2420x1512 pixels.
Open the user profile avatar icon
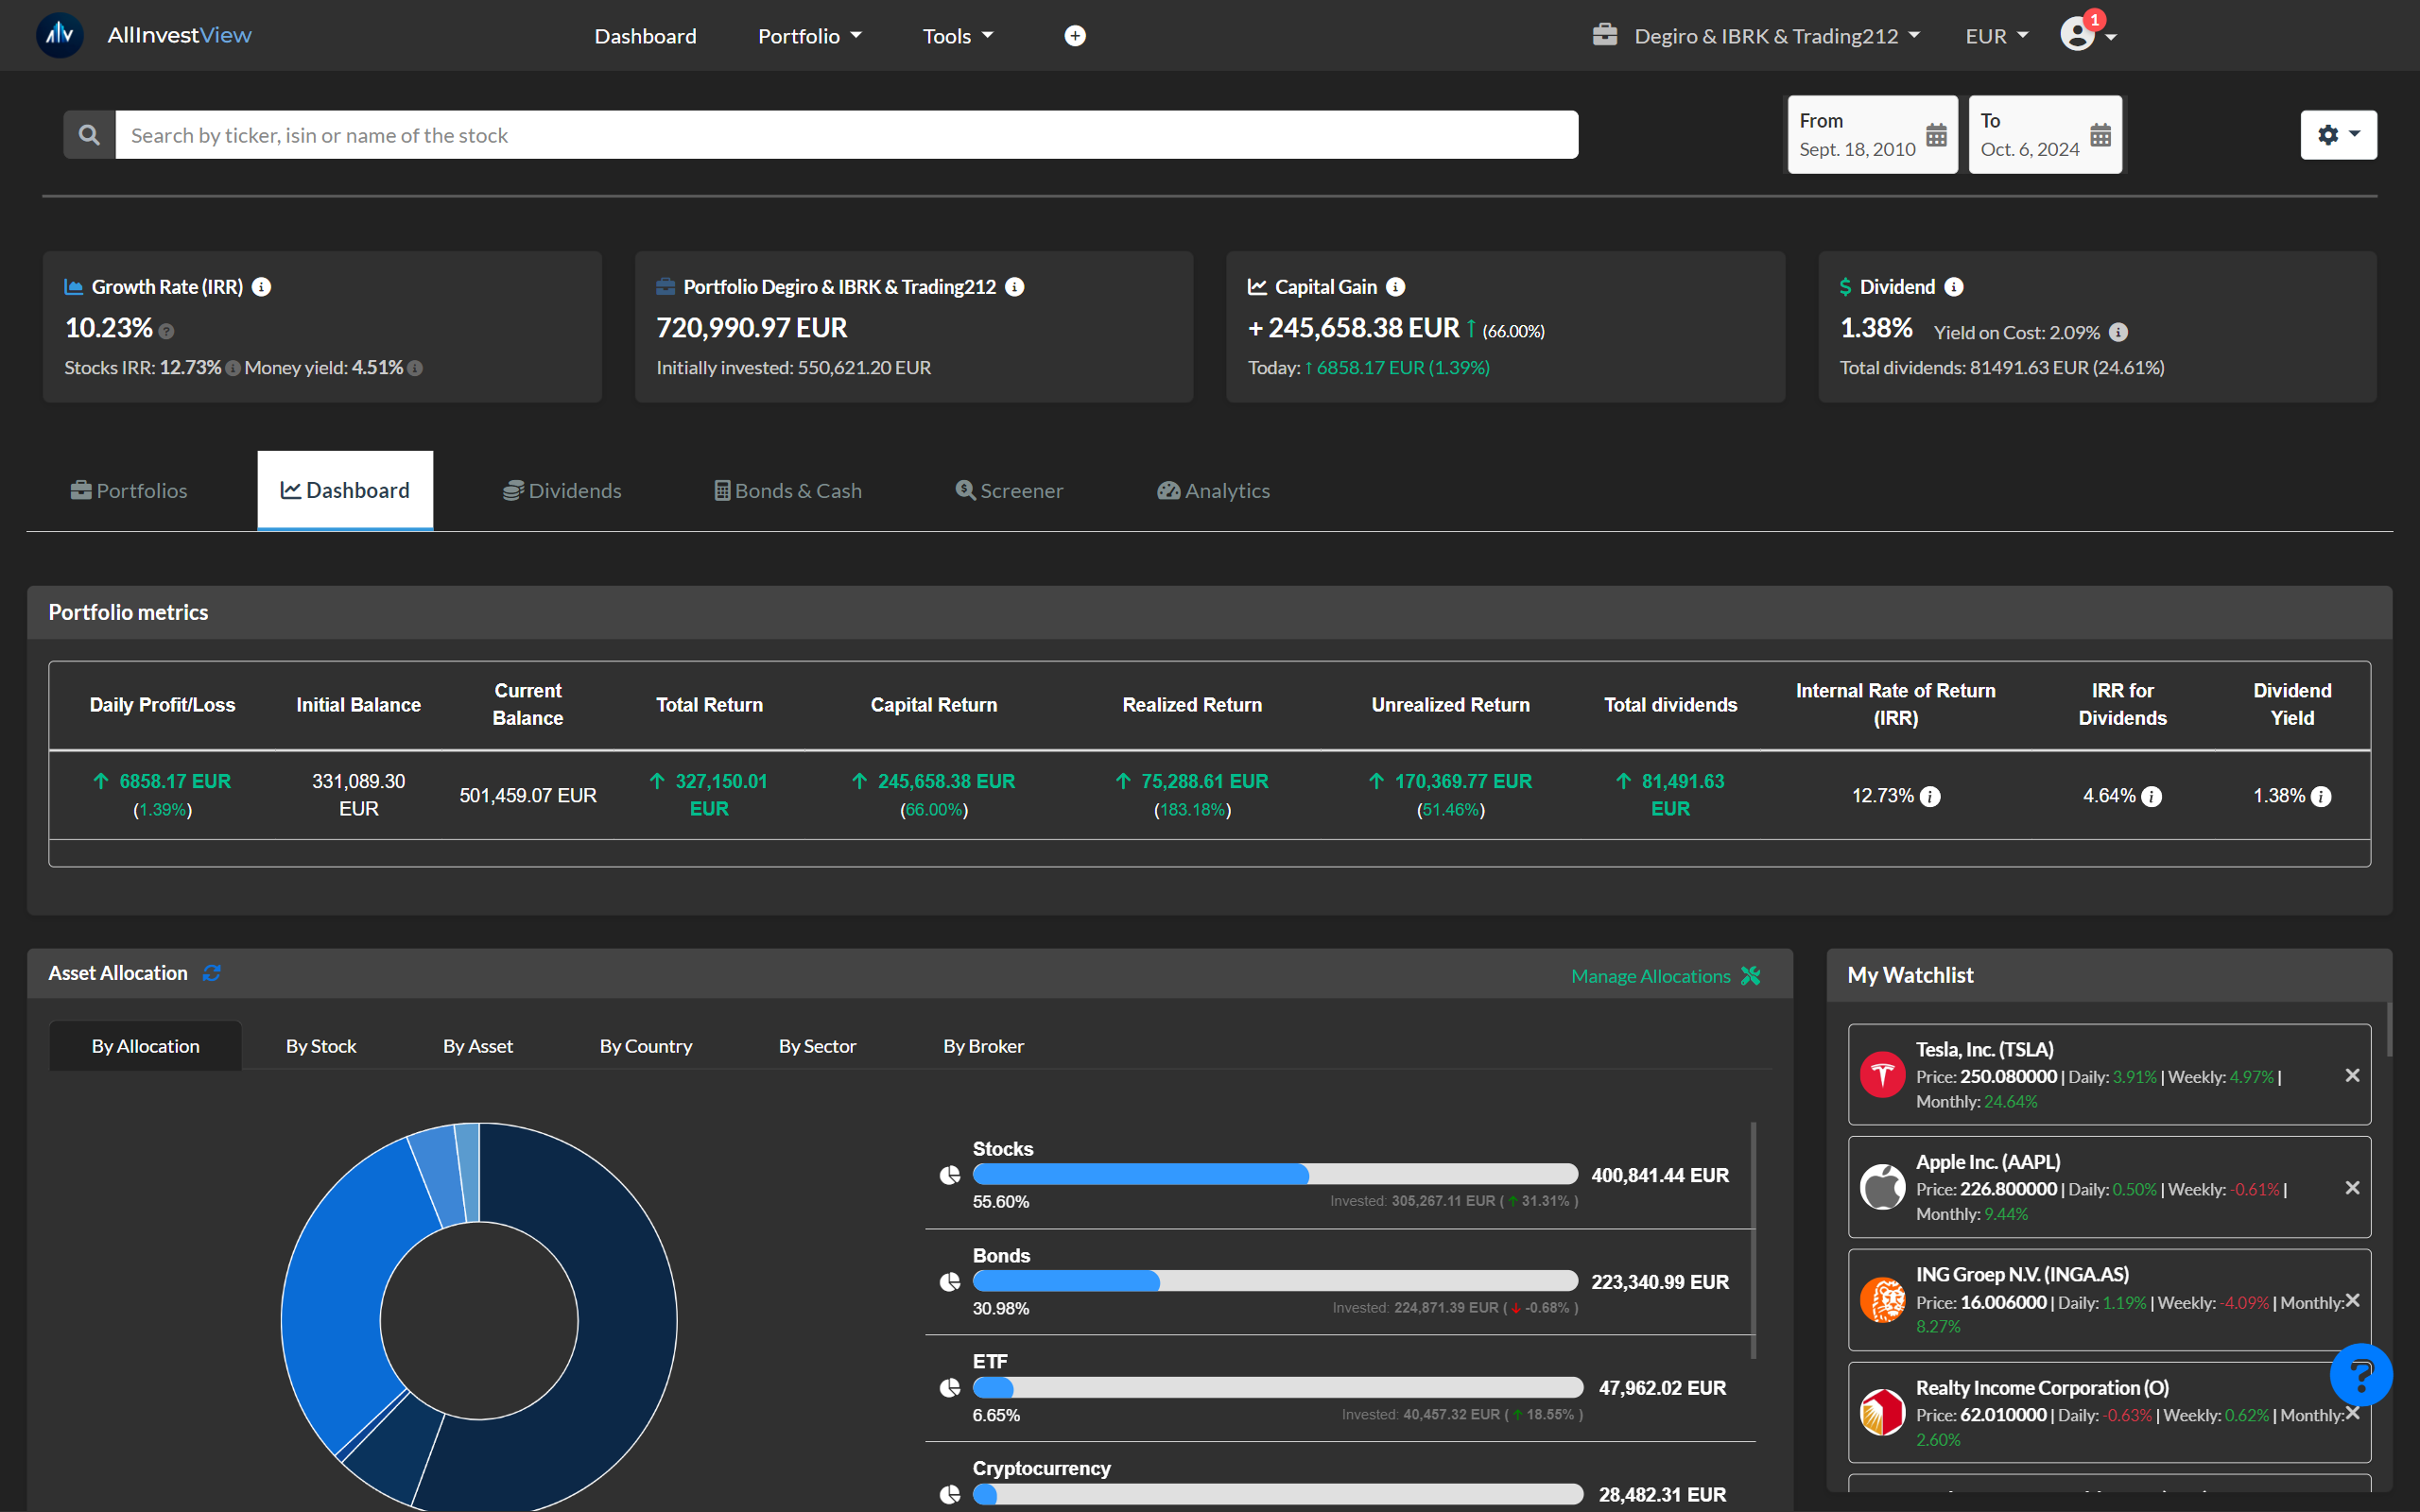coord(2077,35)
